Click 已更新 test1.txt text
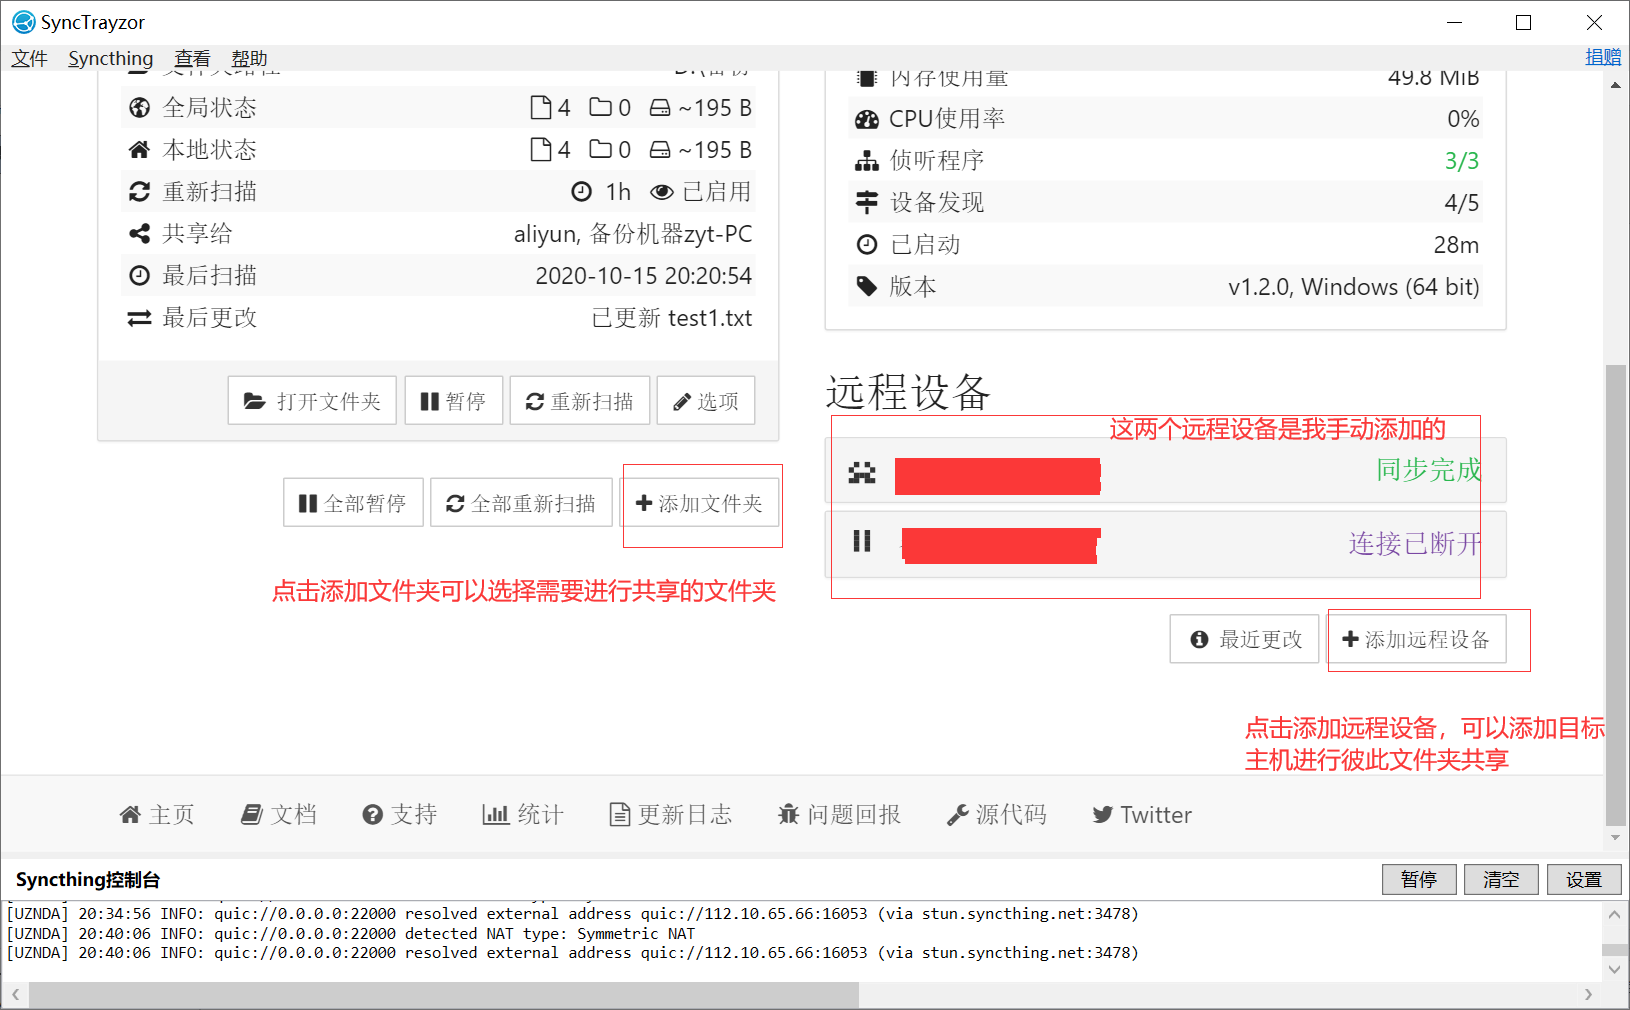1630x1010 pixels. click(672, 318)
